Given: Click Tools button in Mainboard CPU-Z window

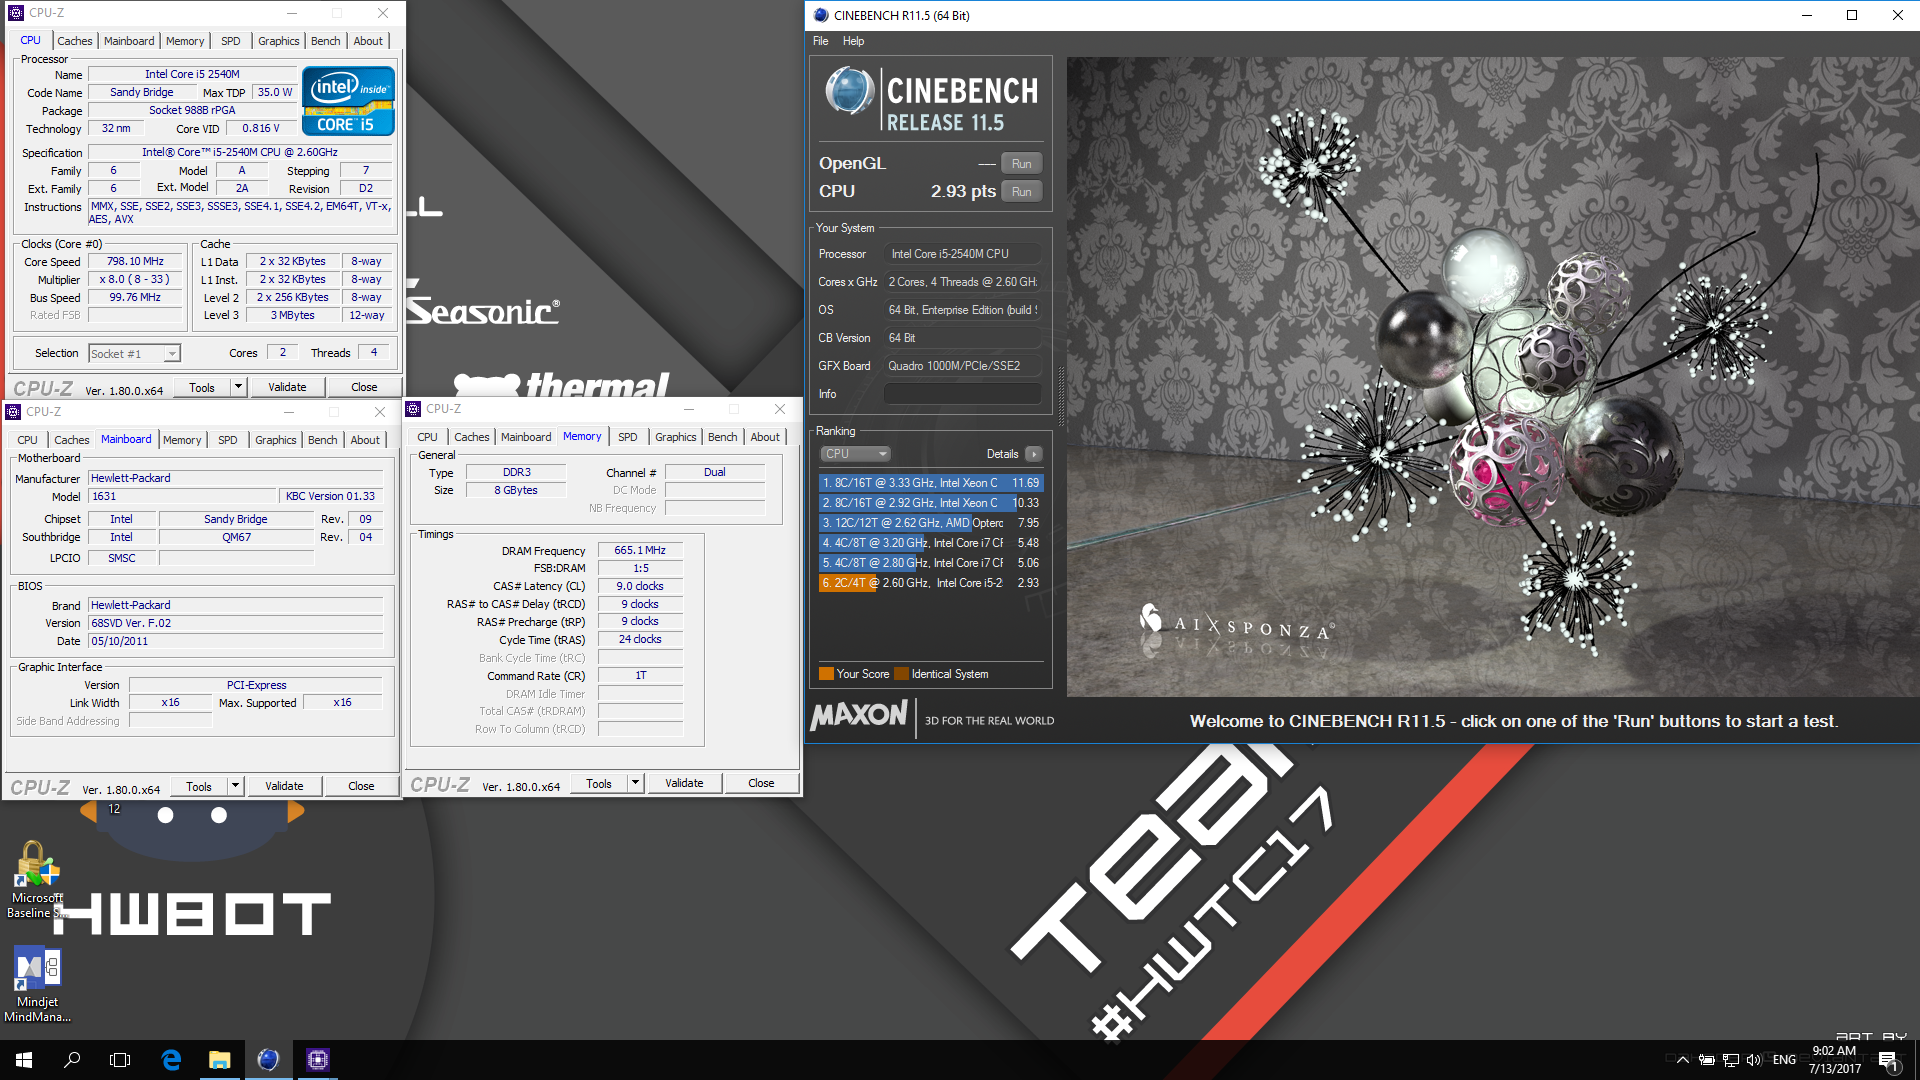Looking at the screenshot, I should pos(199,786).
